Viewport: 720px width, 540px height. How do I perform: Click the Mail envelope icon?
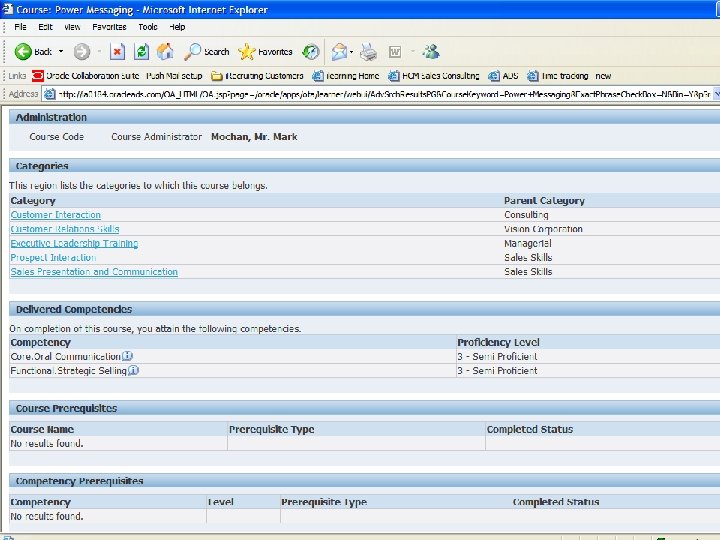click(339, 52)
